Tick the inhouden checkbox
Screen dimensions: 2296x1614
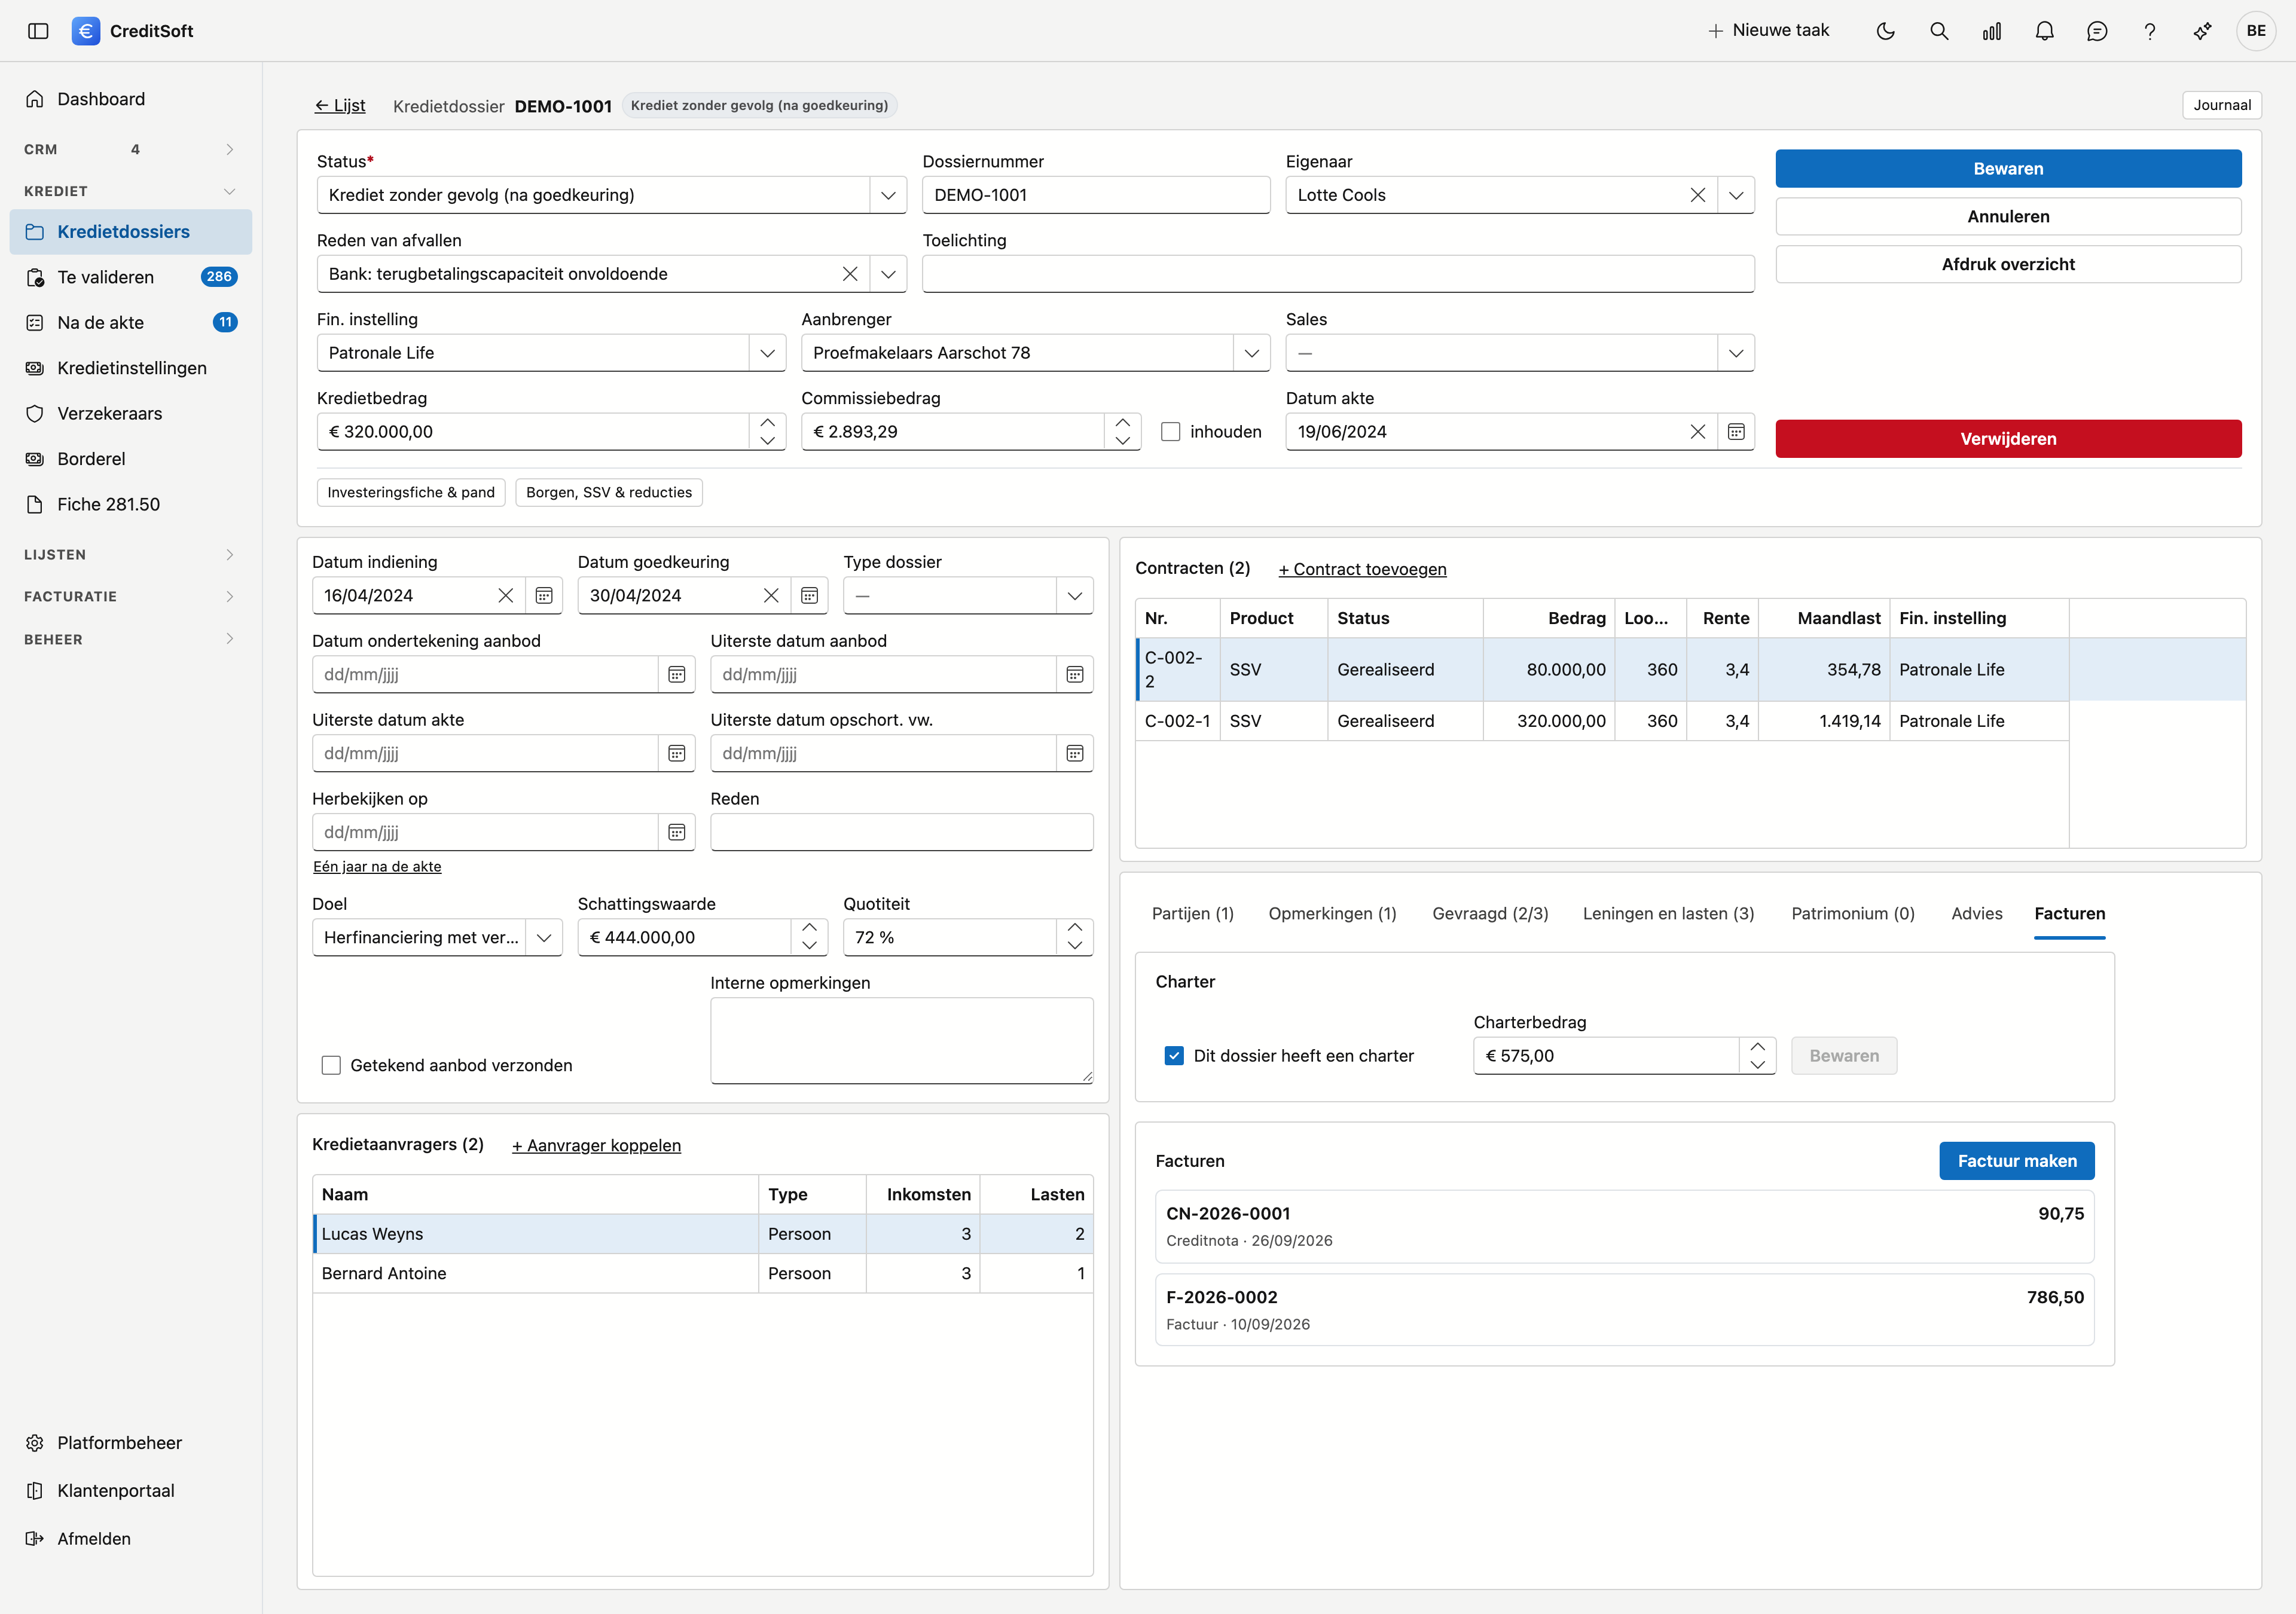[1171, 432]
